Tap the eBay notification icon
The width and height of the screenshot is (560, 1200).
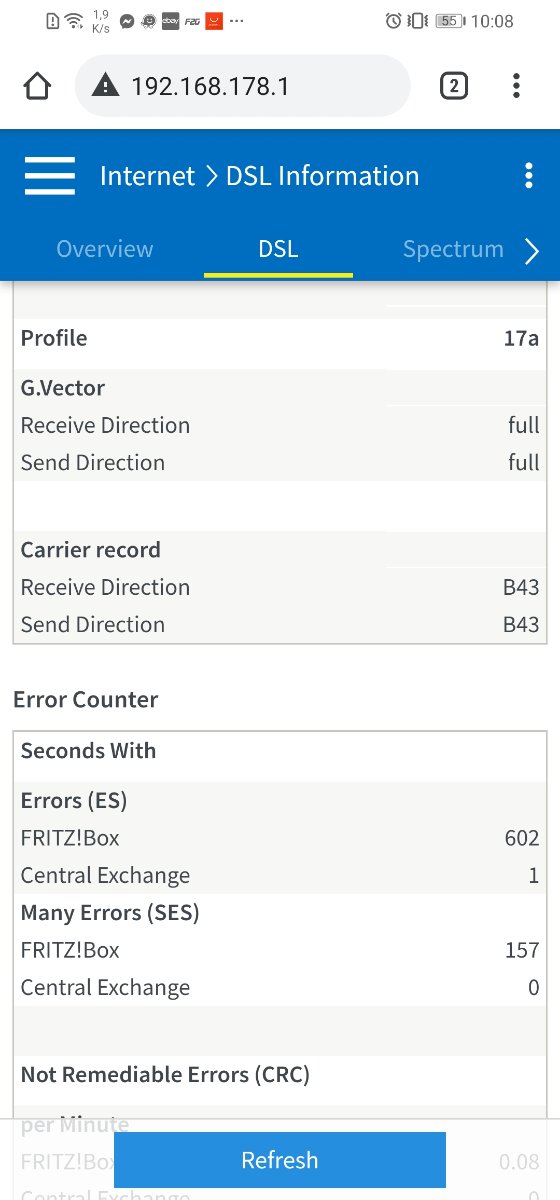click(x=170, y=21)
